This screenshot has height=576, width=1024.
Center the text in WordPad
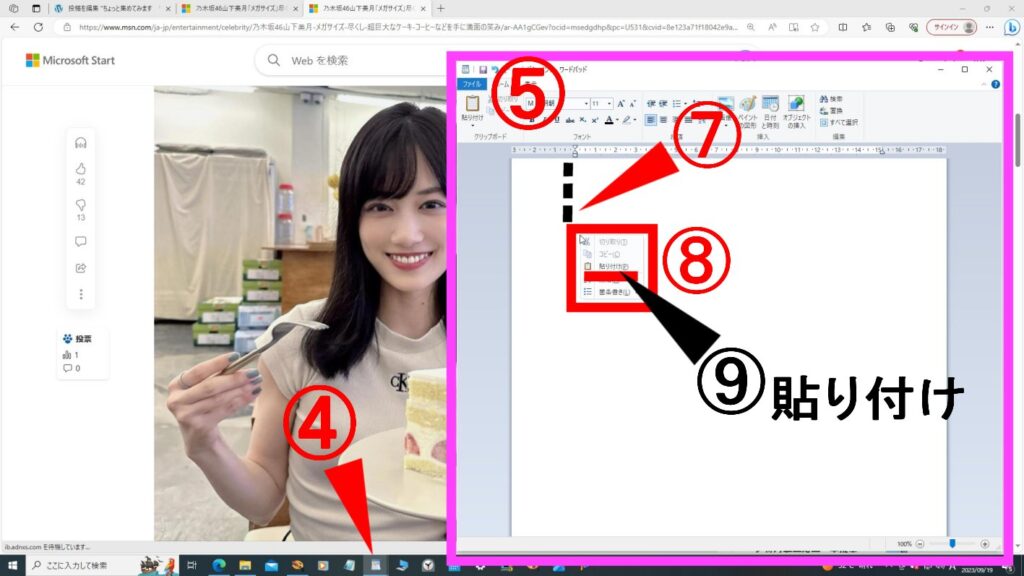pyautogui.click(x=663, y=120)
